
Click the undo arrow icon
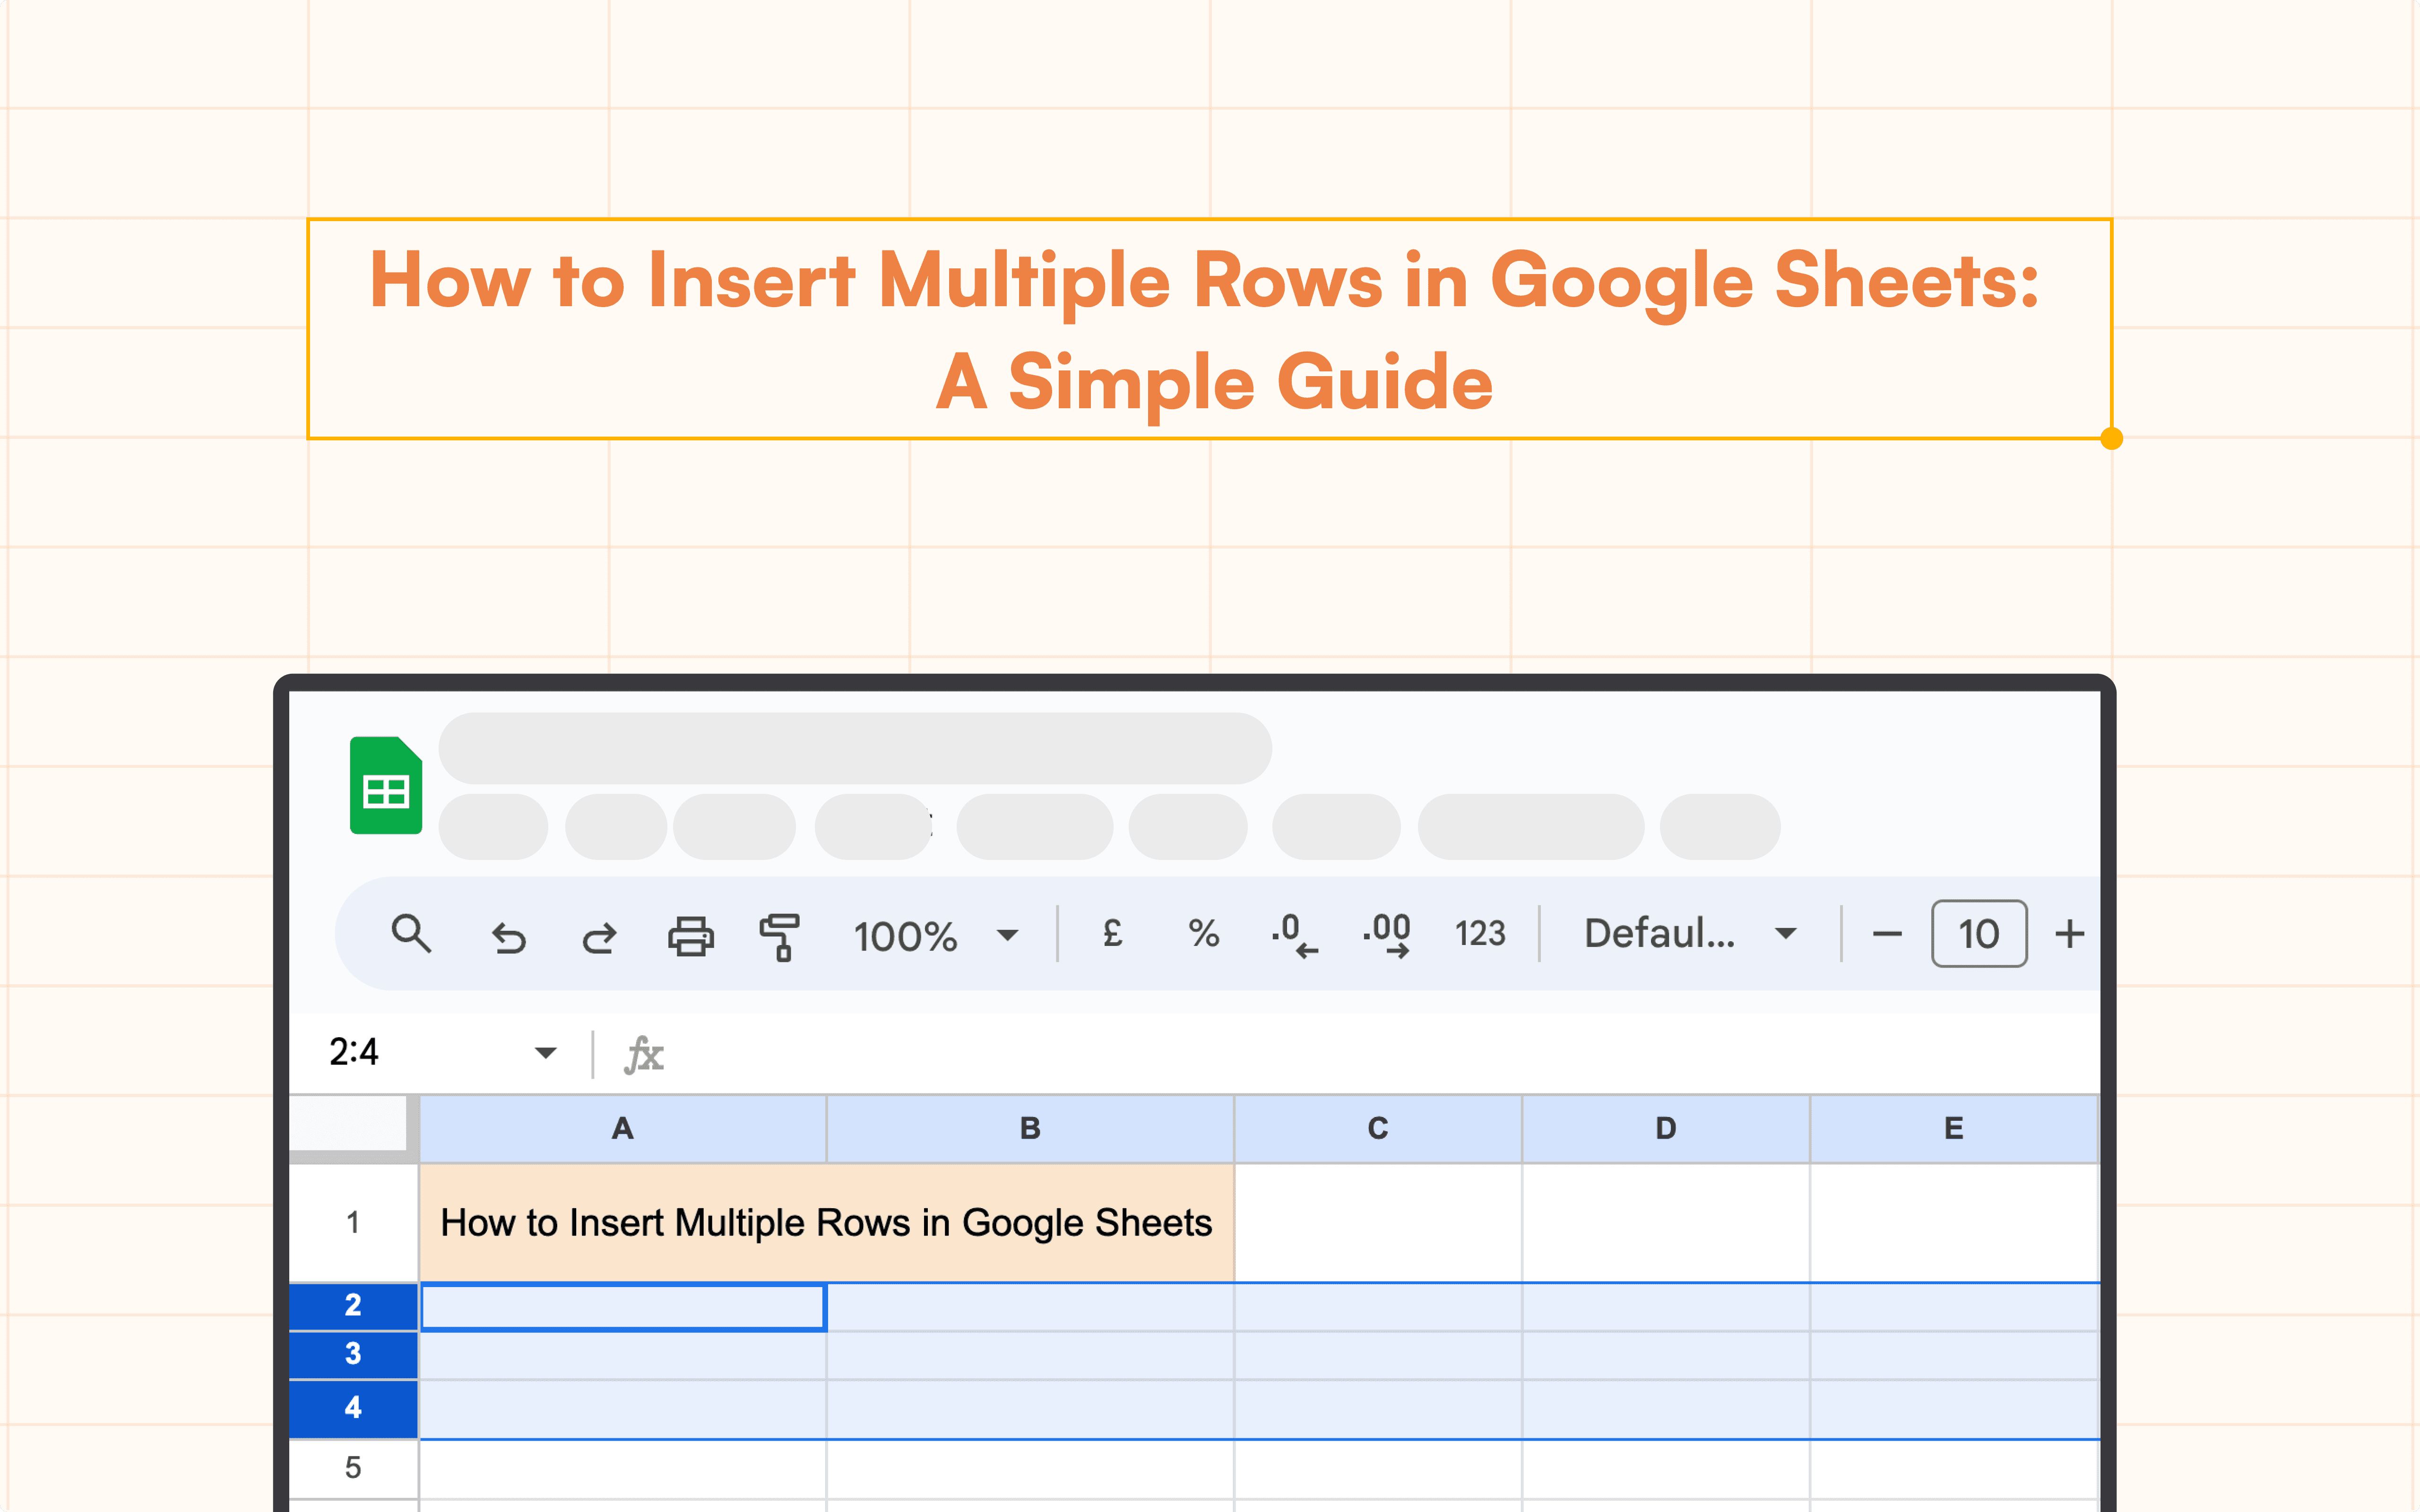coord(509,938)
